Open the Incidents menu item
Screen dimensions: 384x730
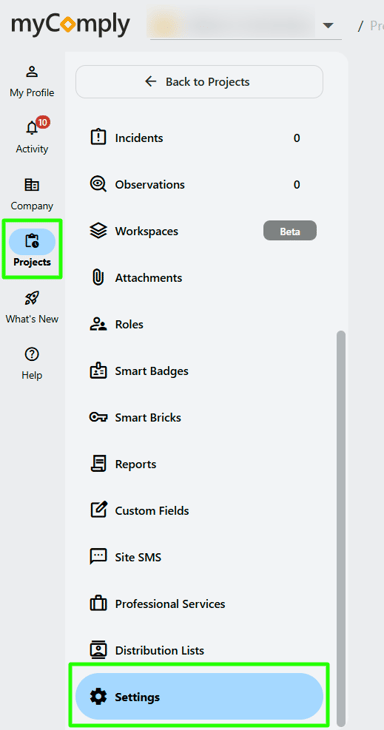pyautogui.click(x=199, y=138)
